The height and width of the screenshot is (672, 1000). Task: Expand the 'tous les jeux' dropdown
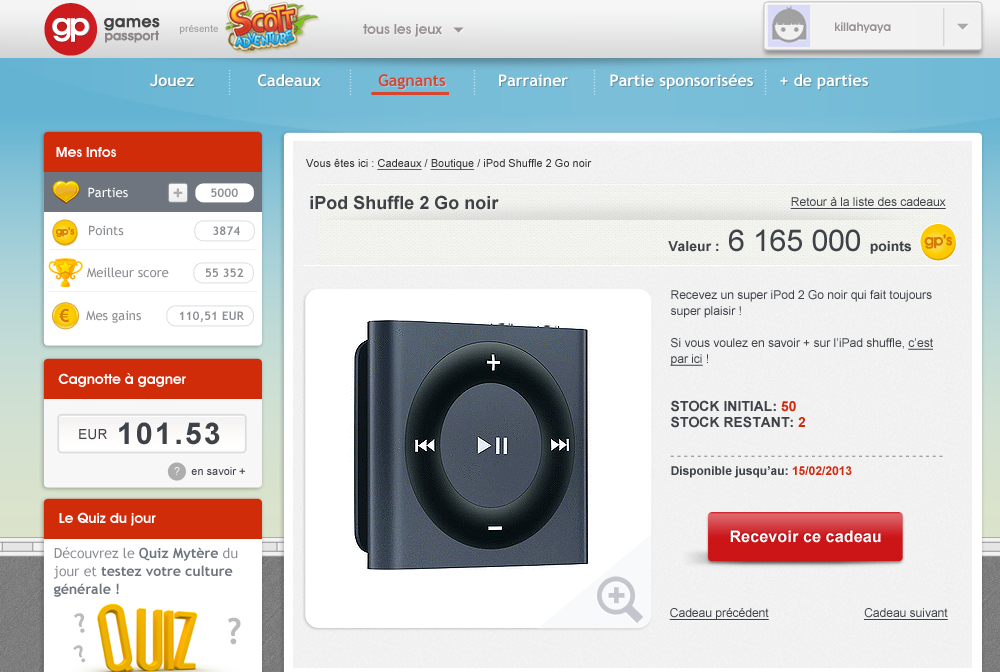point(413,29)
